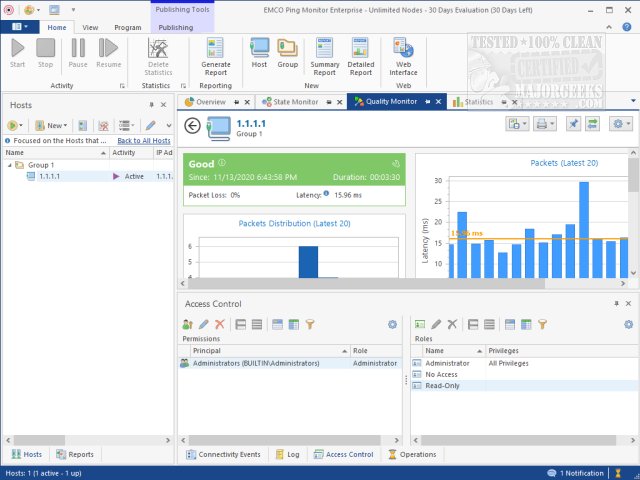Toggle the pin button in Quality Monitor toolbar
Viewport: 640px width, 480px height.
[573, 123]
